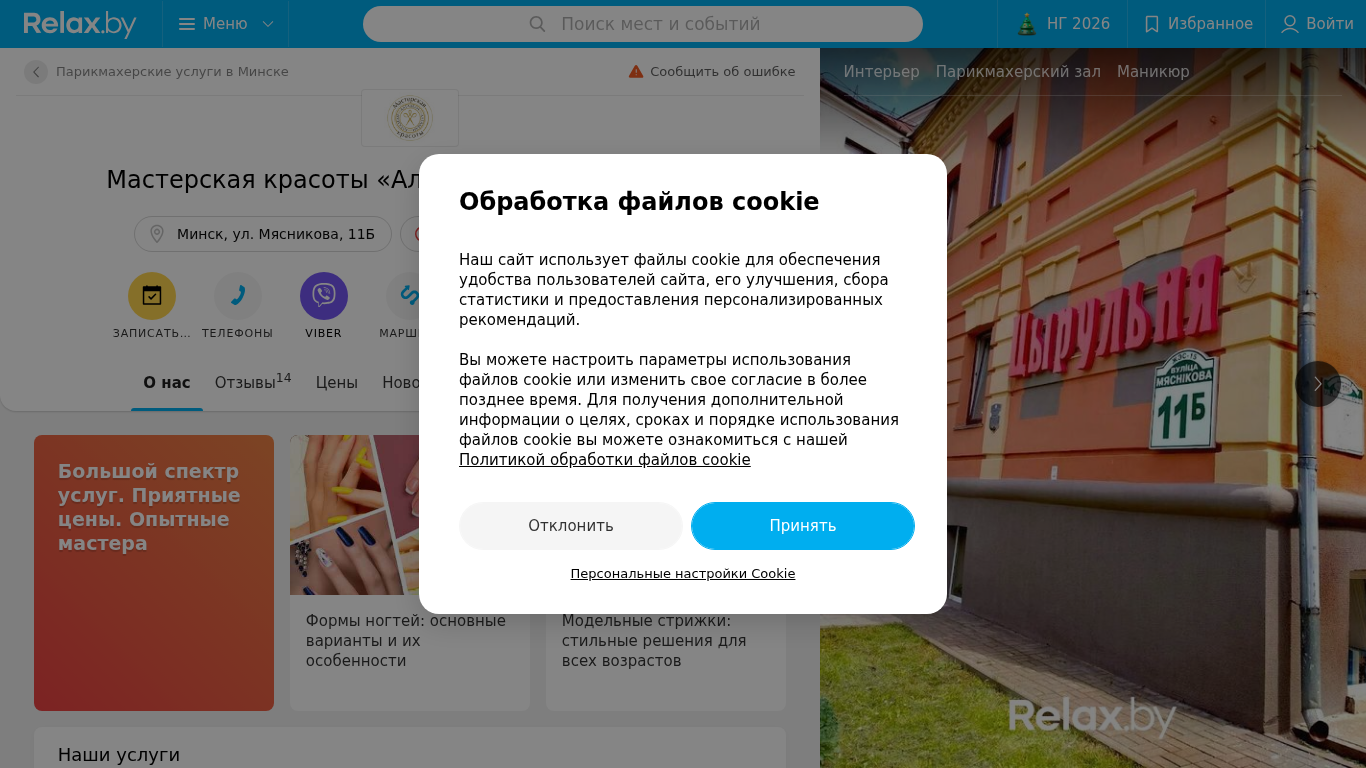
Task: Click the Viber contact icon
Action: tap(324, 296)
